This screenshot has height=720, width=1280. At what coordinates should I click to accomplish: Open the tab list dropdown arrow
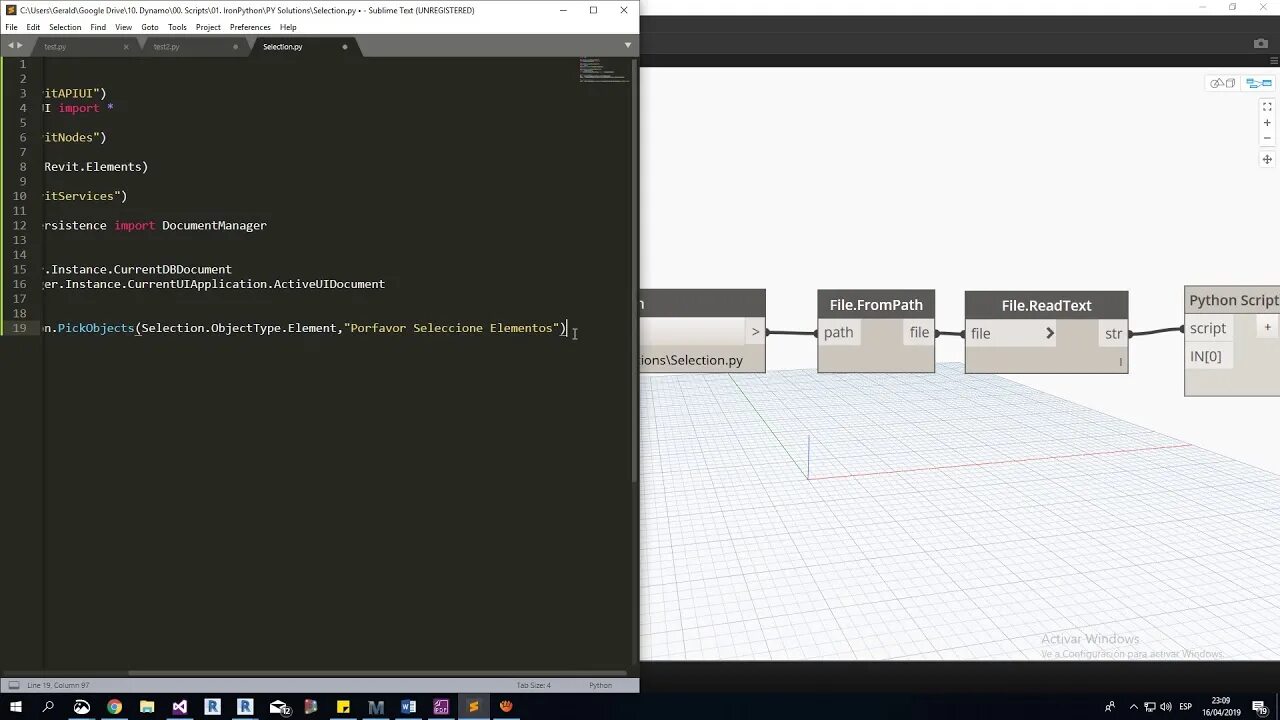(628, 46)
